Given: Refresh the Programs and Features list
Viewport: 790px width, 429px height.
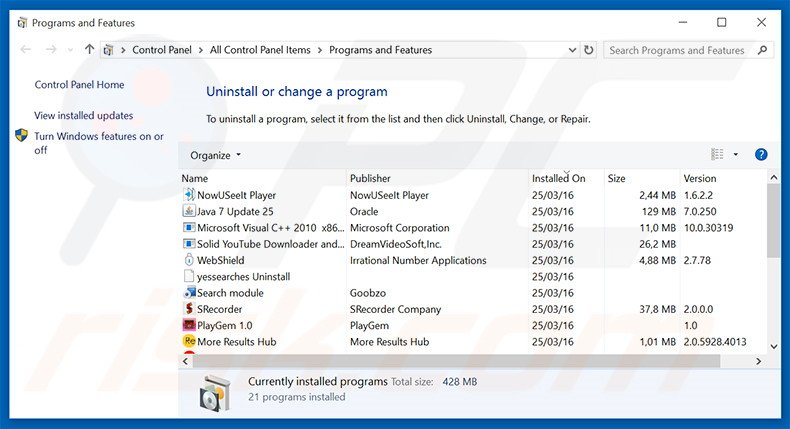Looking at the screenshot, I should coord(588,50).
